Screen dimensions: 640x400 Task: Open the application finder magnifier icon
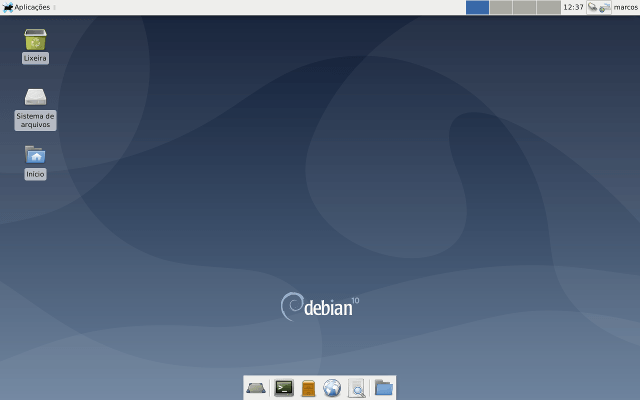357,388
